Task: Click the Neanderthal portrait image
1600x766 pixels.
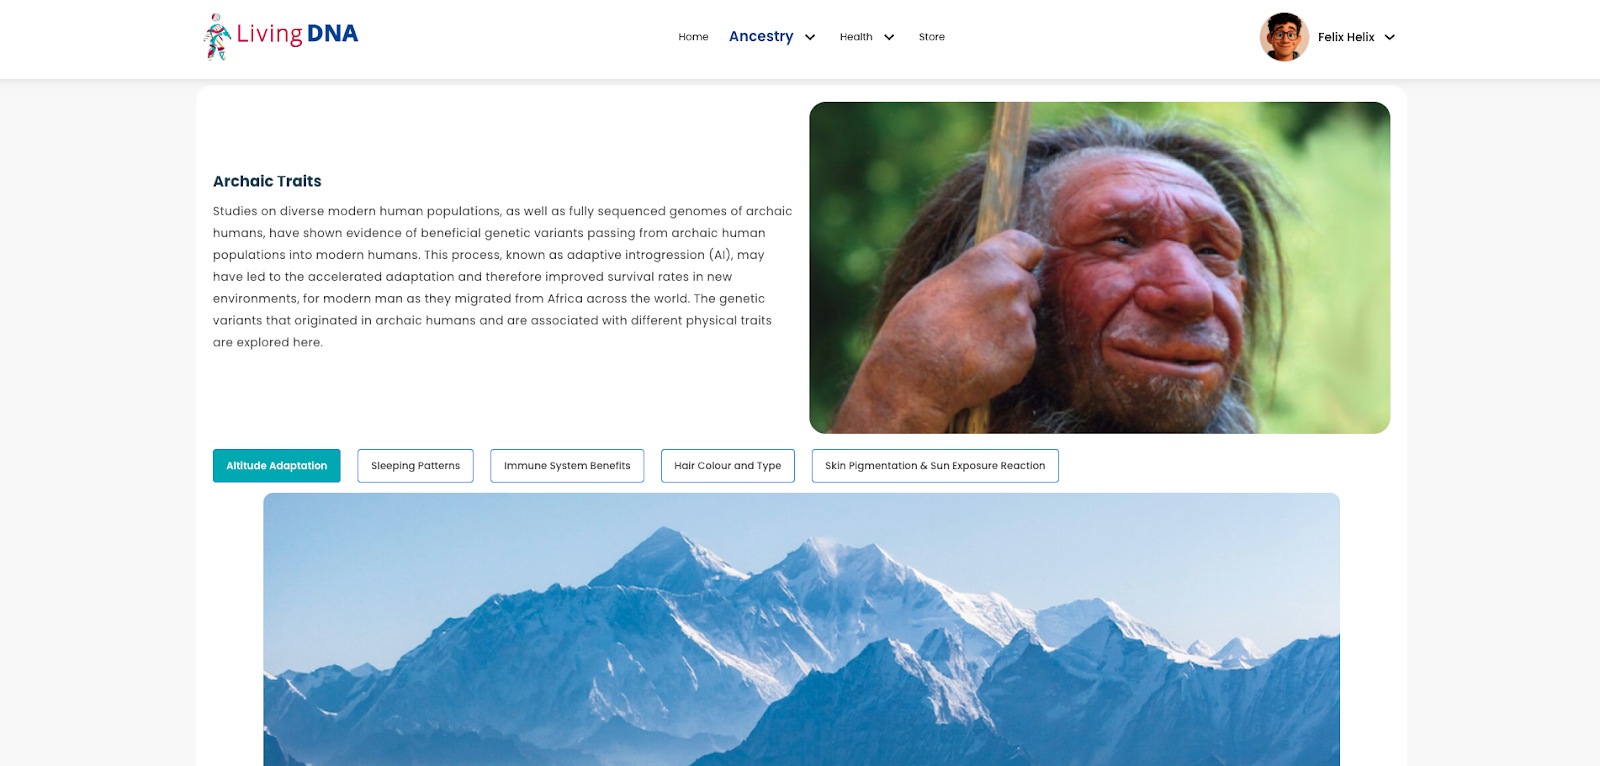Action: (x=1100, y=268)
